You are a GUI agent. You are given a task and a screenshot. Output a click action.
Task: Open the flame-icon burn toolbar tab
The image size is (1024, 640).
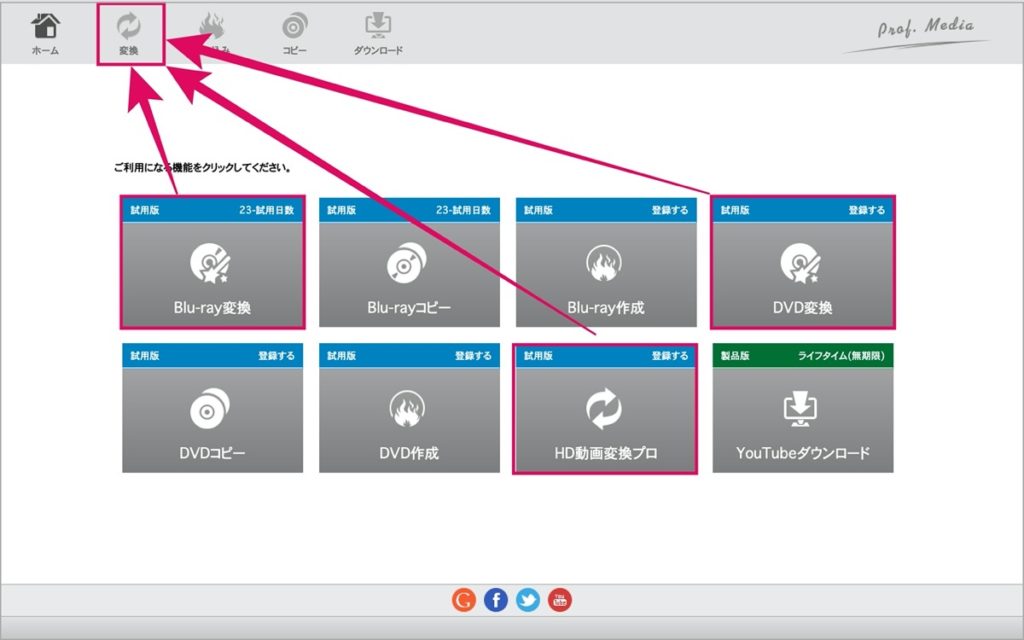pos(213,33)
